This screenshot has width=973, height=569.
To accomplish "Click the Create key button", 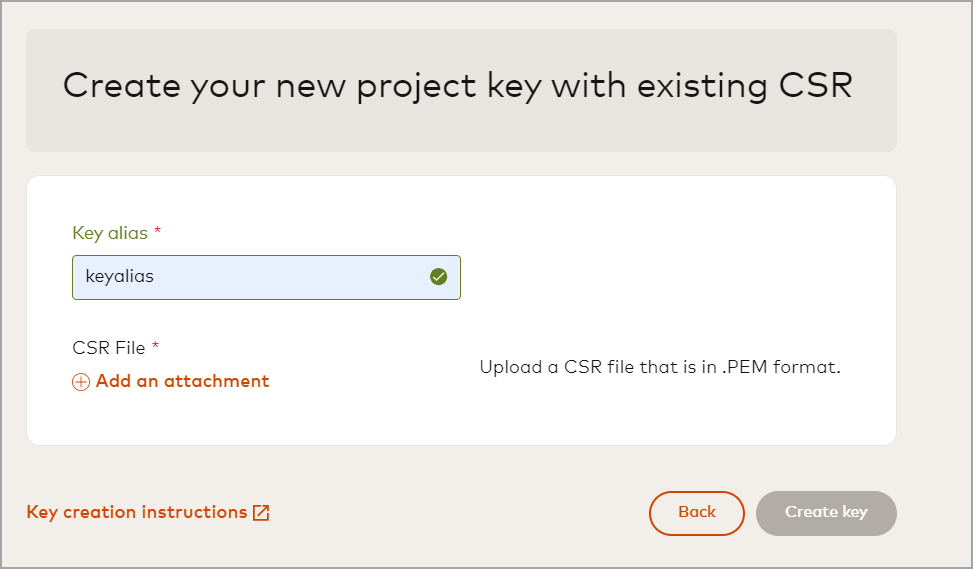I will point(826,512).
